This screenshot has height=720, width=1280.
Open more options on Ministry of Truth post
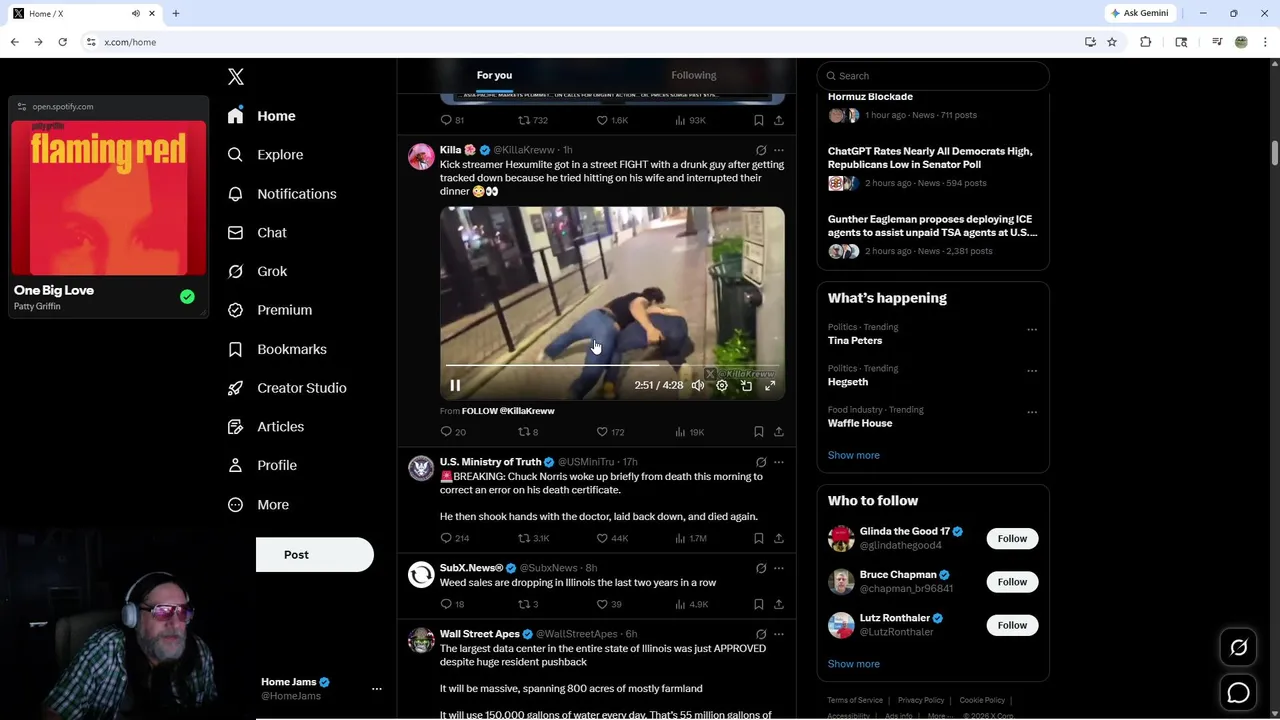click(779, 462)
